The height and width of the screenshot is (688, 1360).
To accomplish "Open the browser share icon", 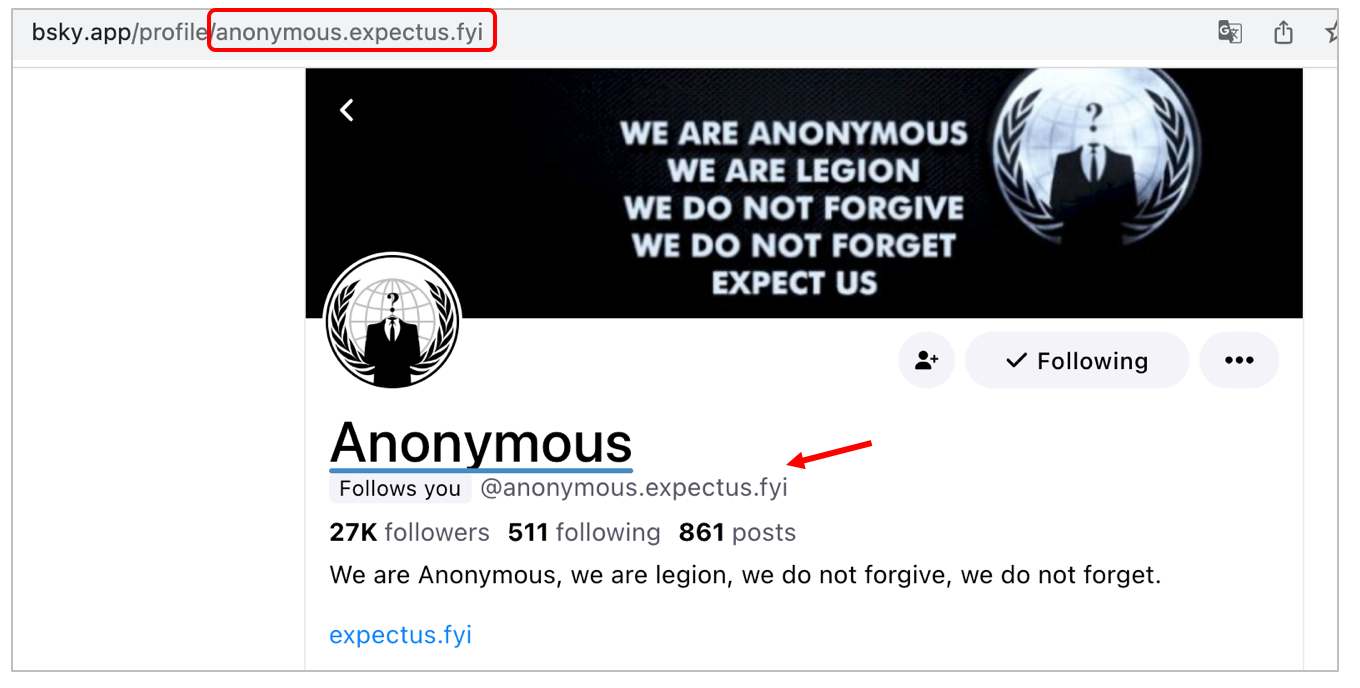I will (x=1283, y=32).
